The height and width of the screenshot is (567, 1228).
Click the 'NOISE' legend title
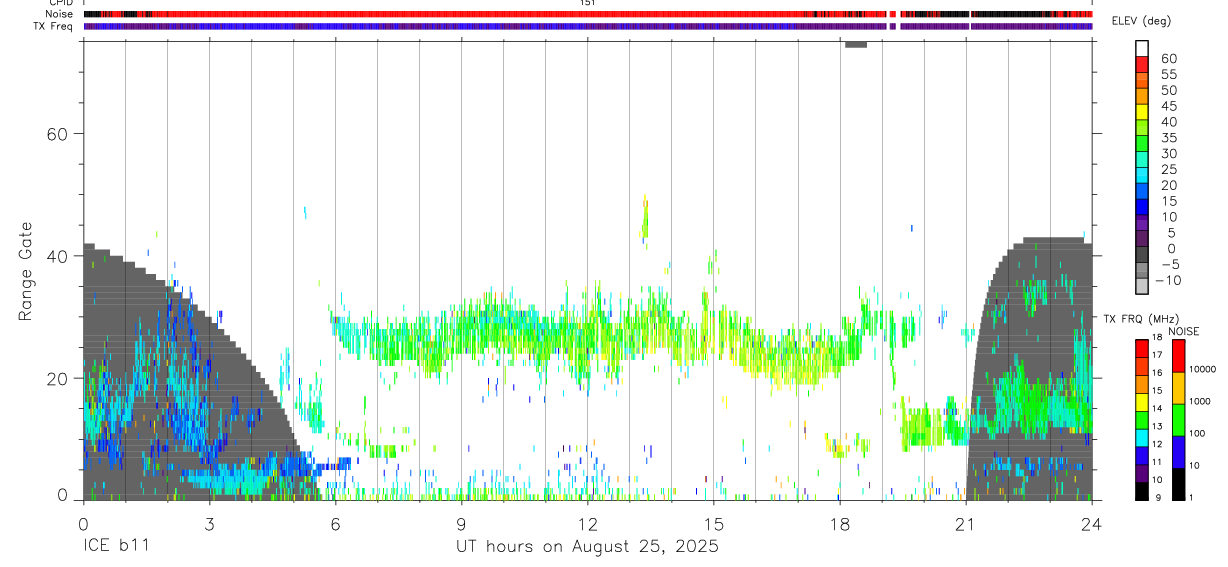(1183, 331)
